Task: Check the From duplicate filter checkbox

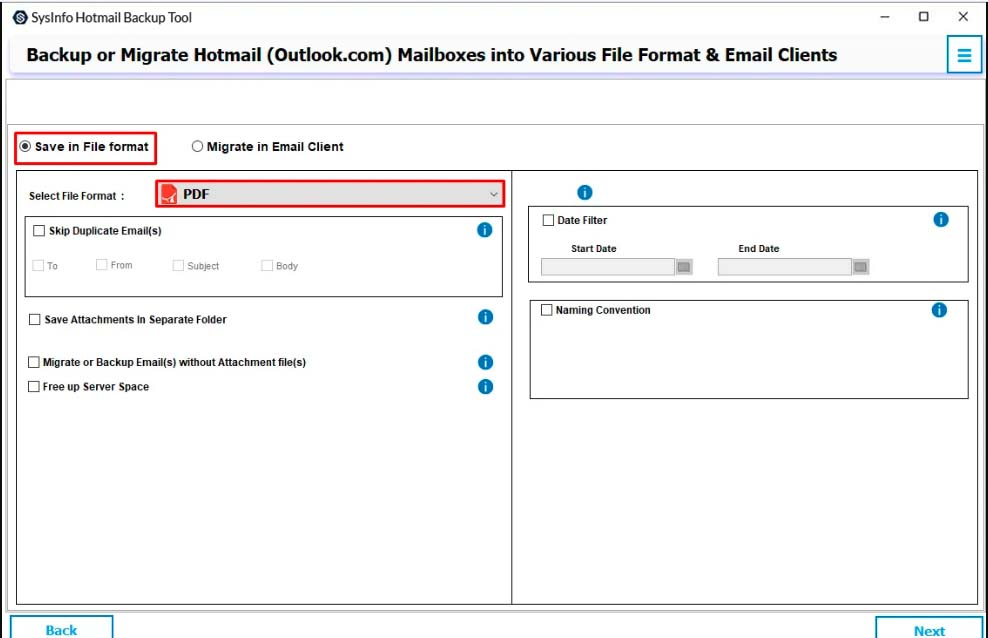Action: (x=101, y=265)
